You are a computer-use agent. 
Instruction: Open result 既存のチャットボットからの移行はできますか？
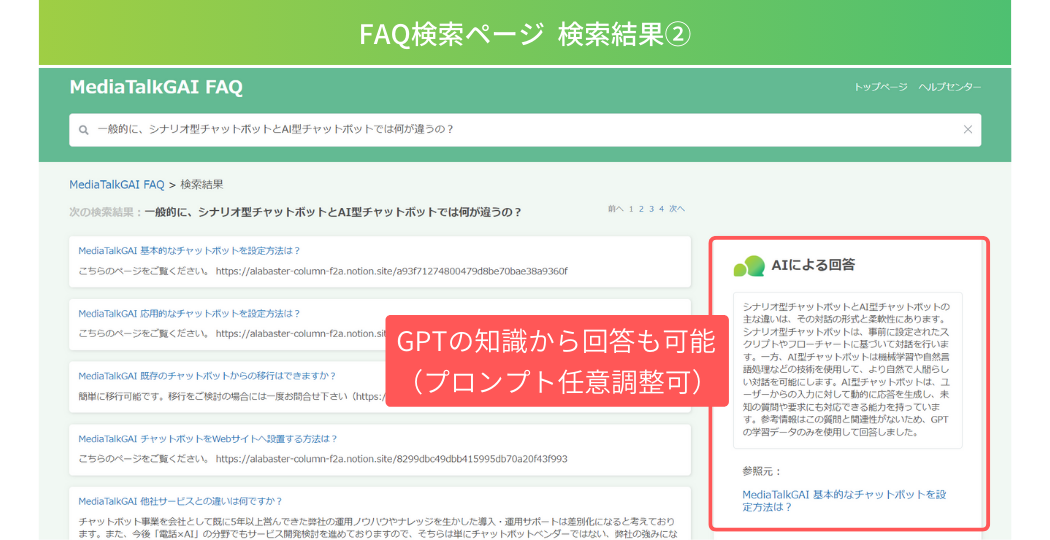[208, 376]
